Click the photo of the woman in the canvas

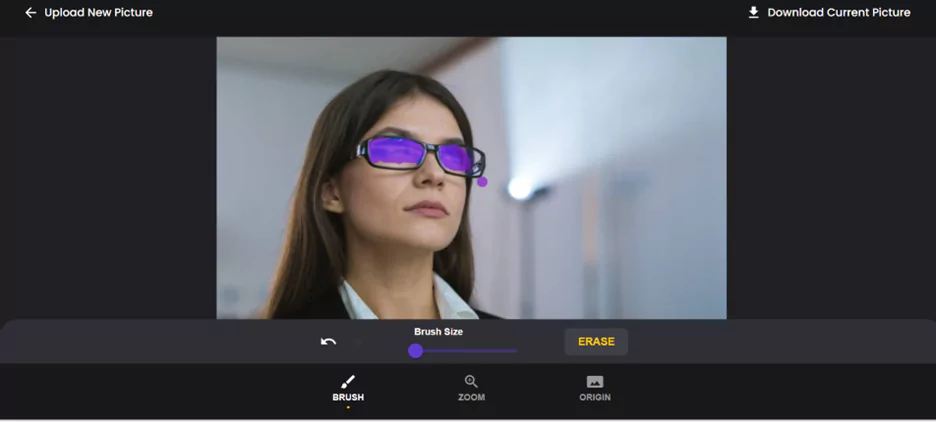pyautogui.click(x=472, y=178)
